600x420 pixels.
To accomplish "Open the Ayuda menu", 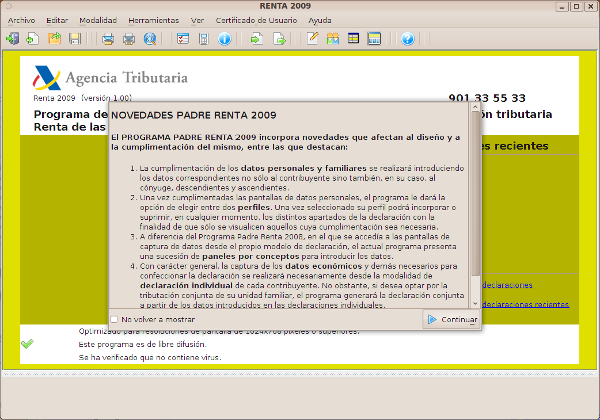I will pyautogui.click(x=322, y=19).
